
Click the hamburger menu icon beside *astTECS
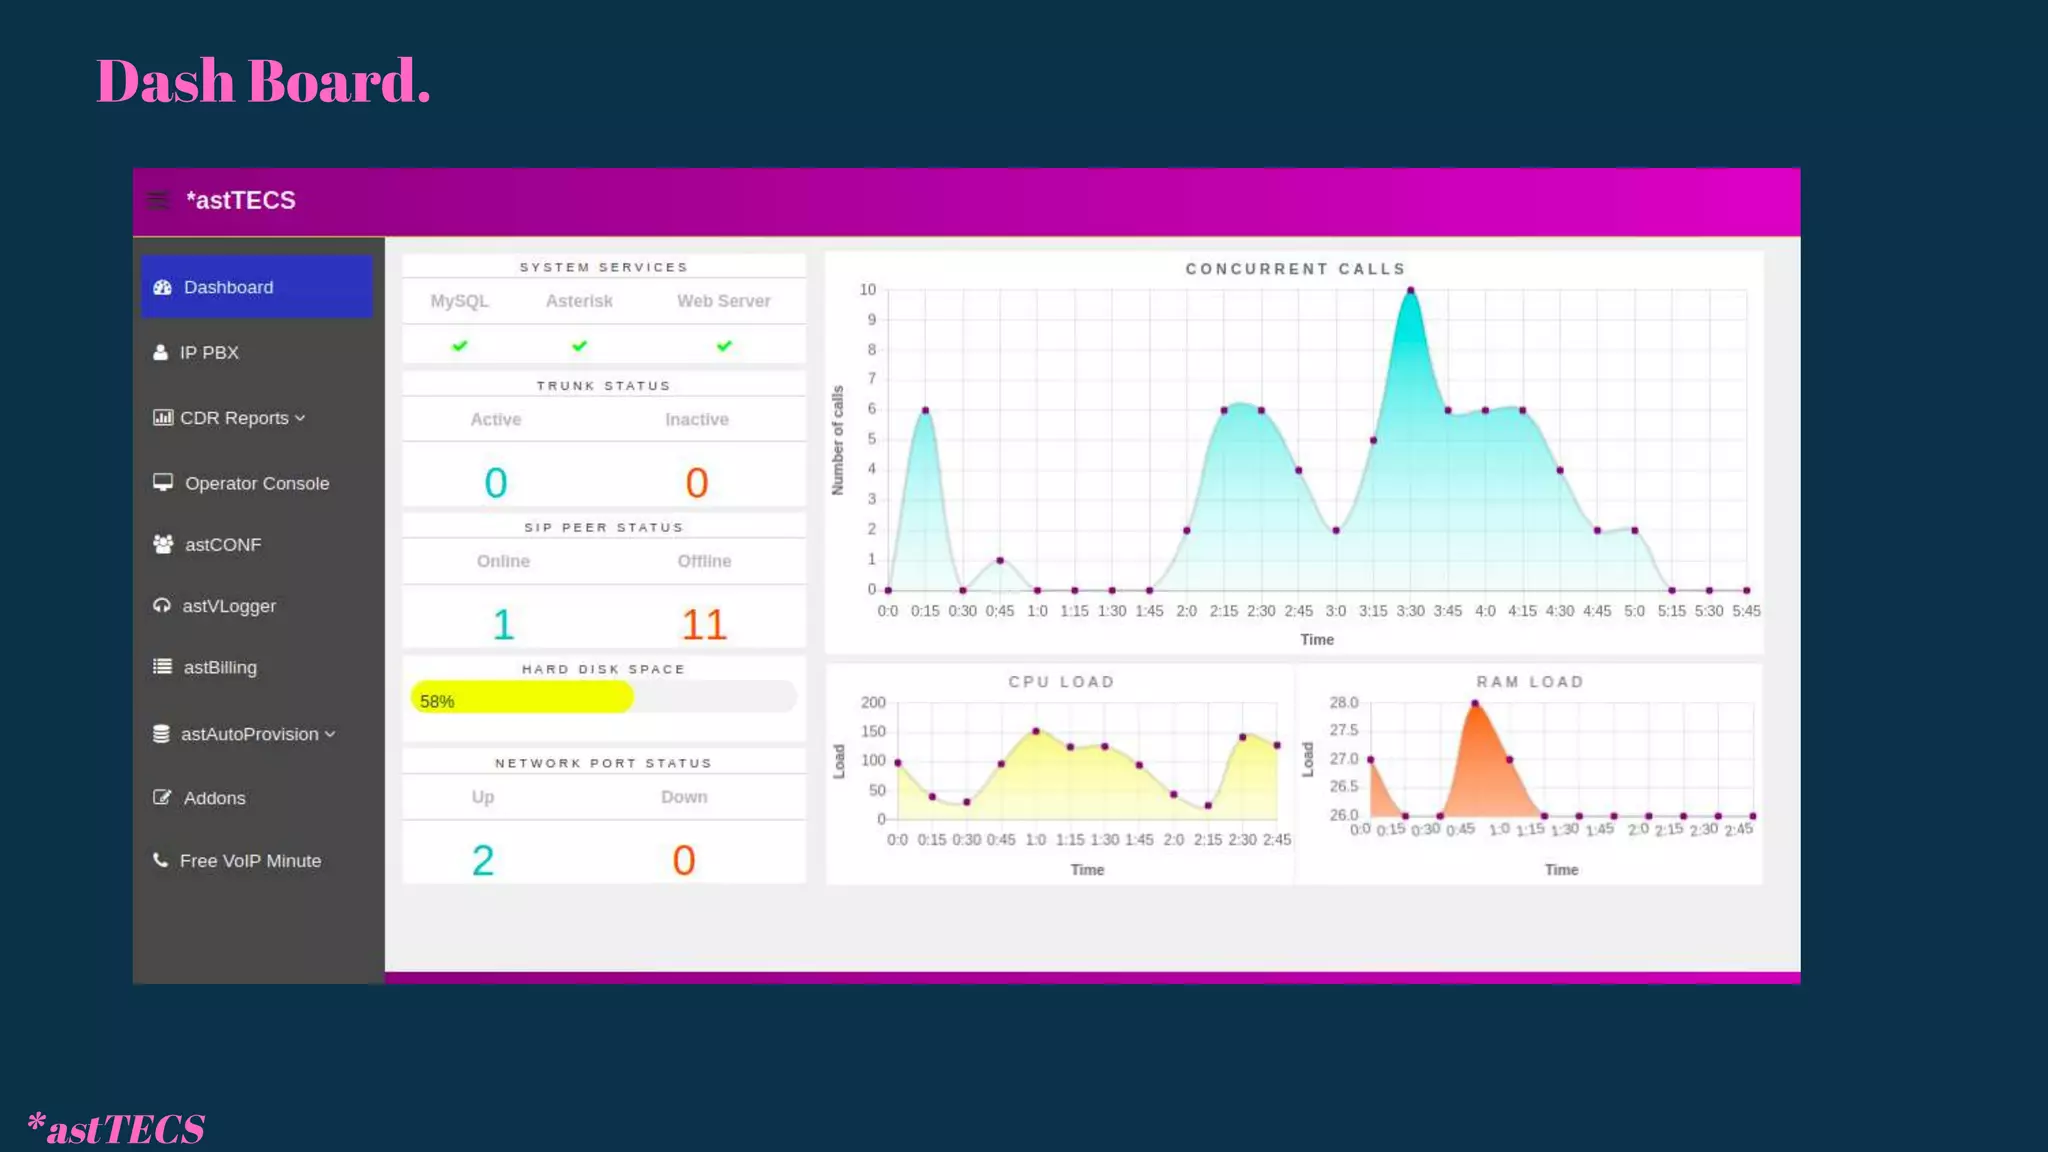(x=157, y=201)
